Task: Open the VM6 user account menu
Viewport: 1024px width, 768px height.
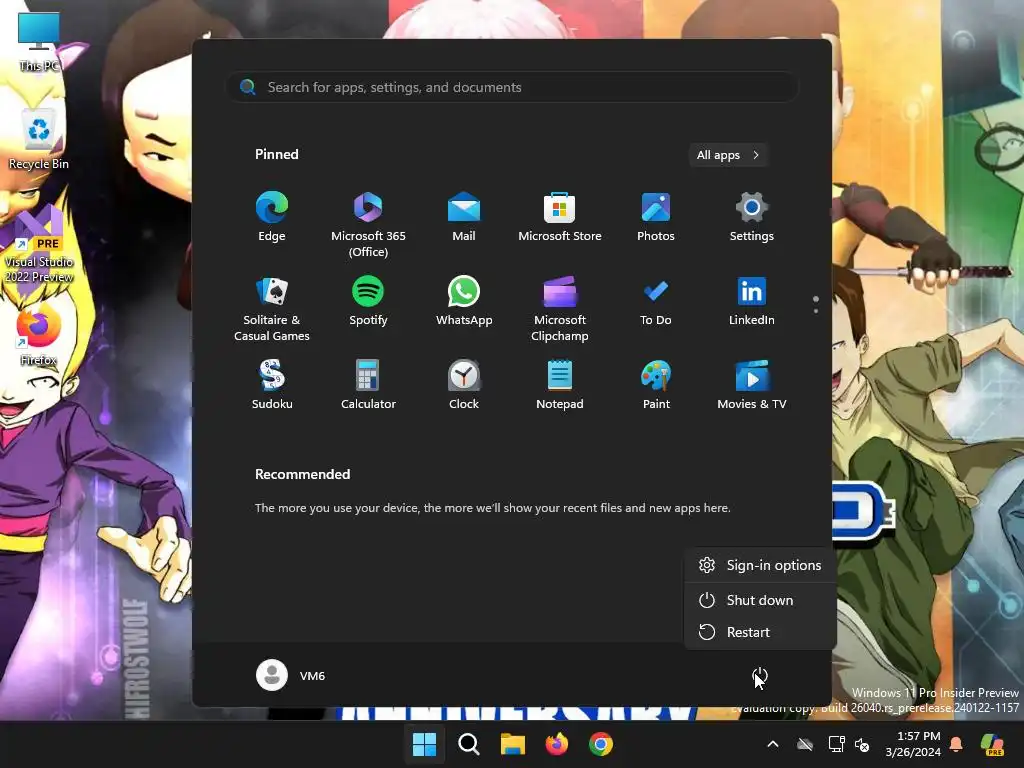Action: pyautogui.click(x=291, y=675)
